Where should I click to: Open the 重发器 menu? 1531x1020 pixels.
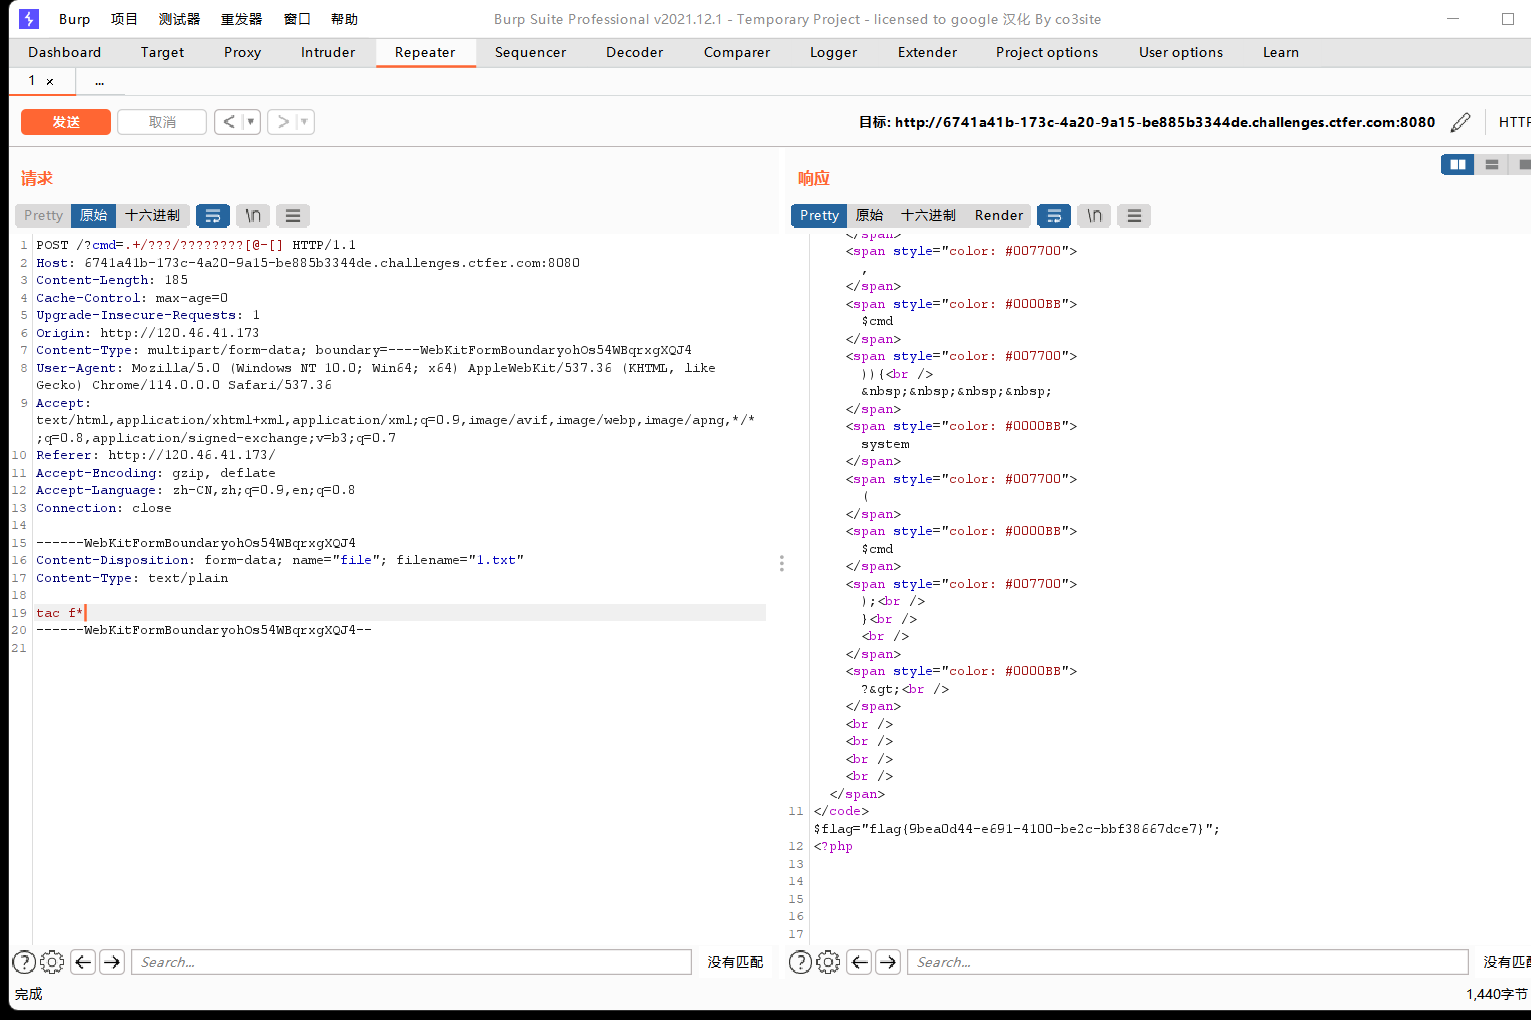(x=241, y=19)
